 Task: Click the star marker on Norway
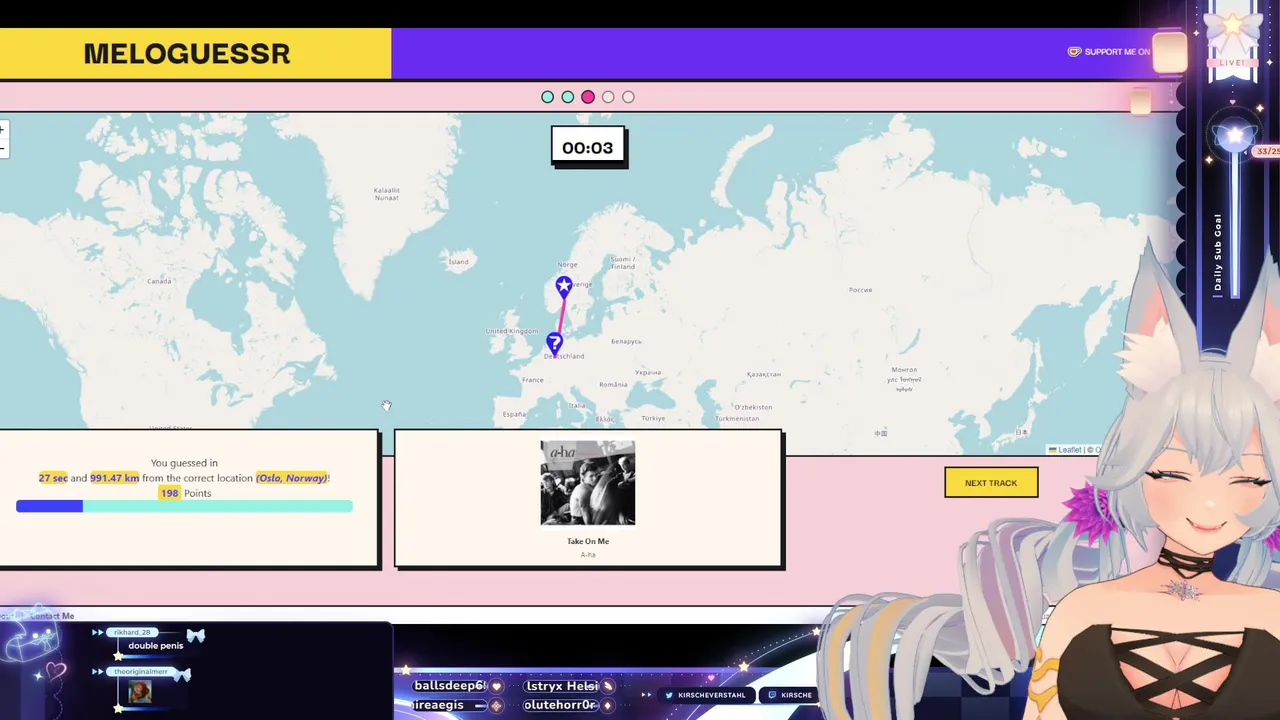(564, 286)
